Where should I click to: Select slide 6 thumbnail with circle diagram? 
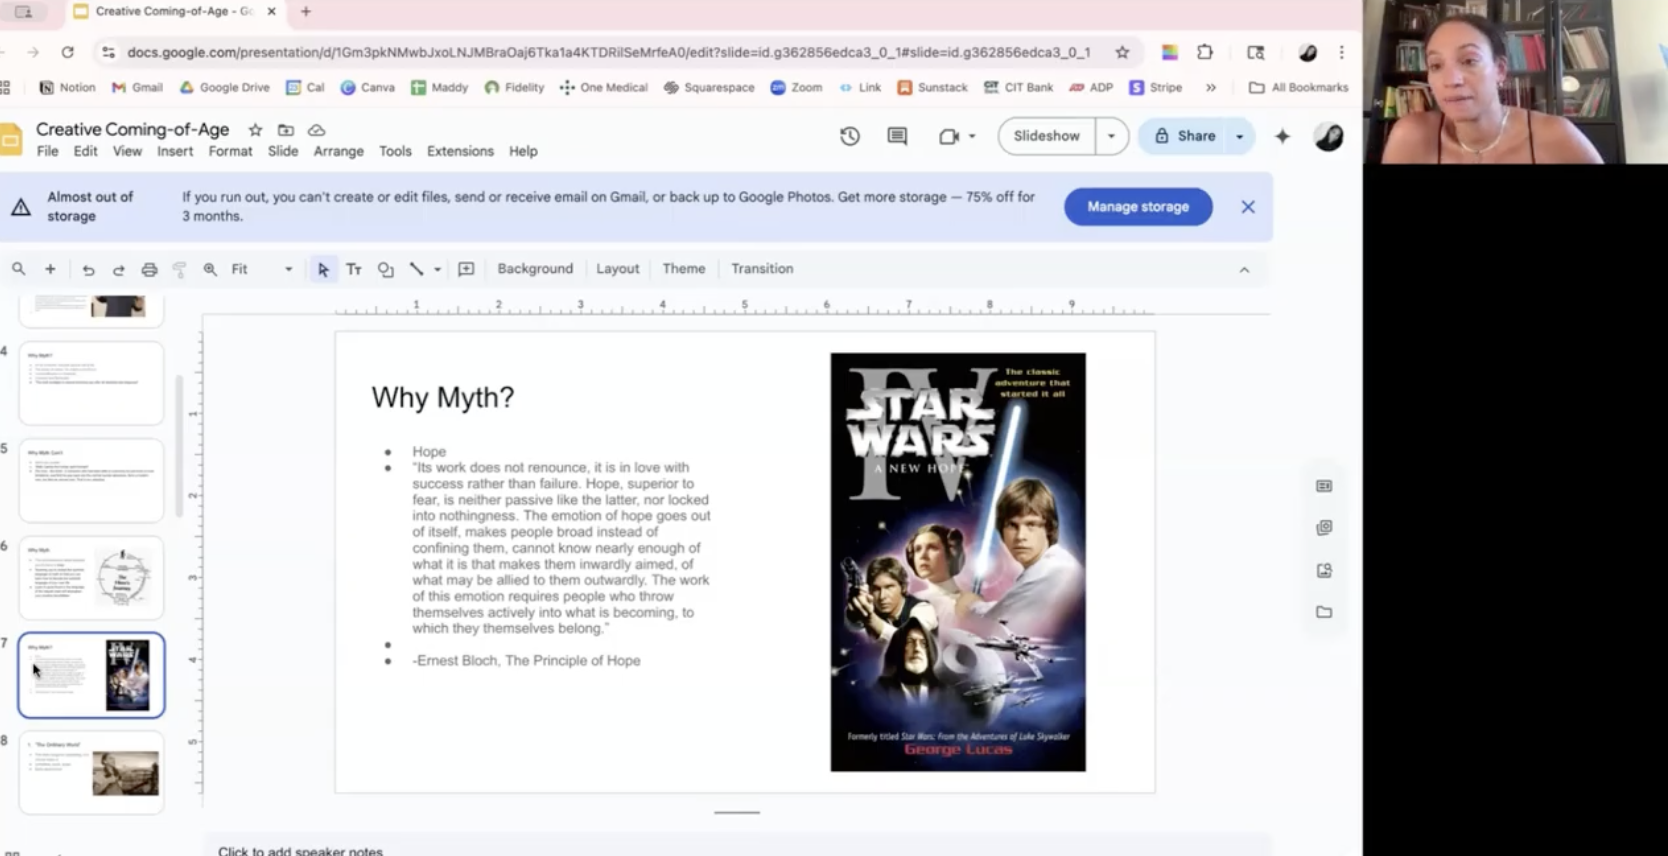point(91,577)
